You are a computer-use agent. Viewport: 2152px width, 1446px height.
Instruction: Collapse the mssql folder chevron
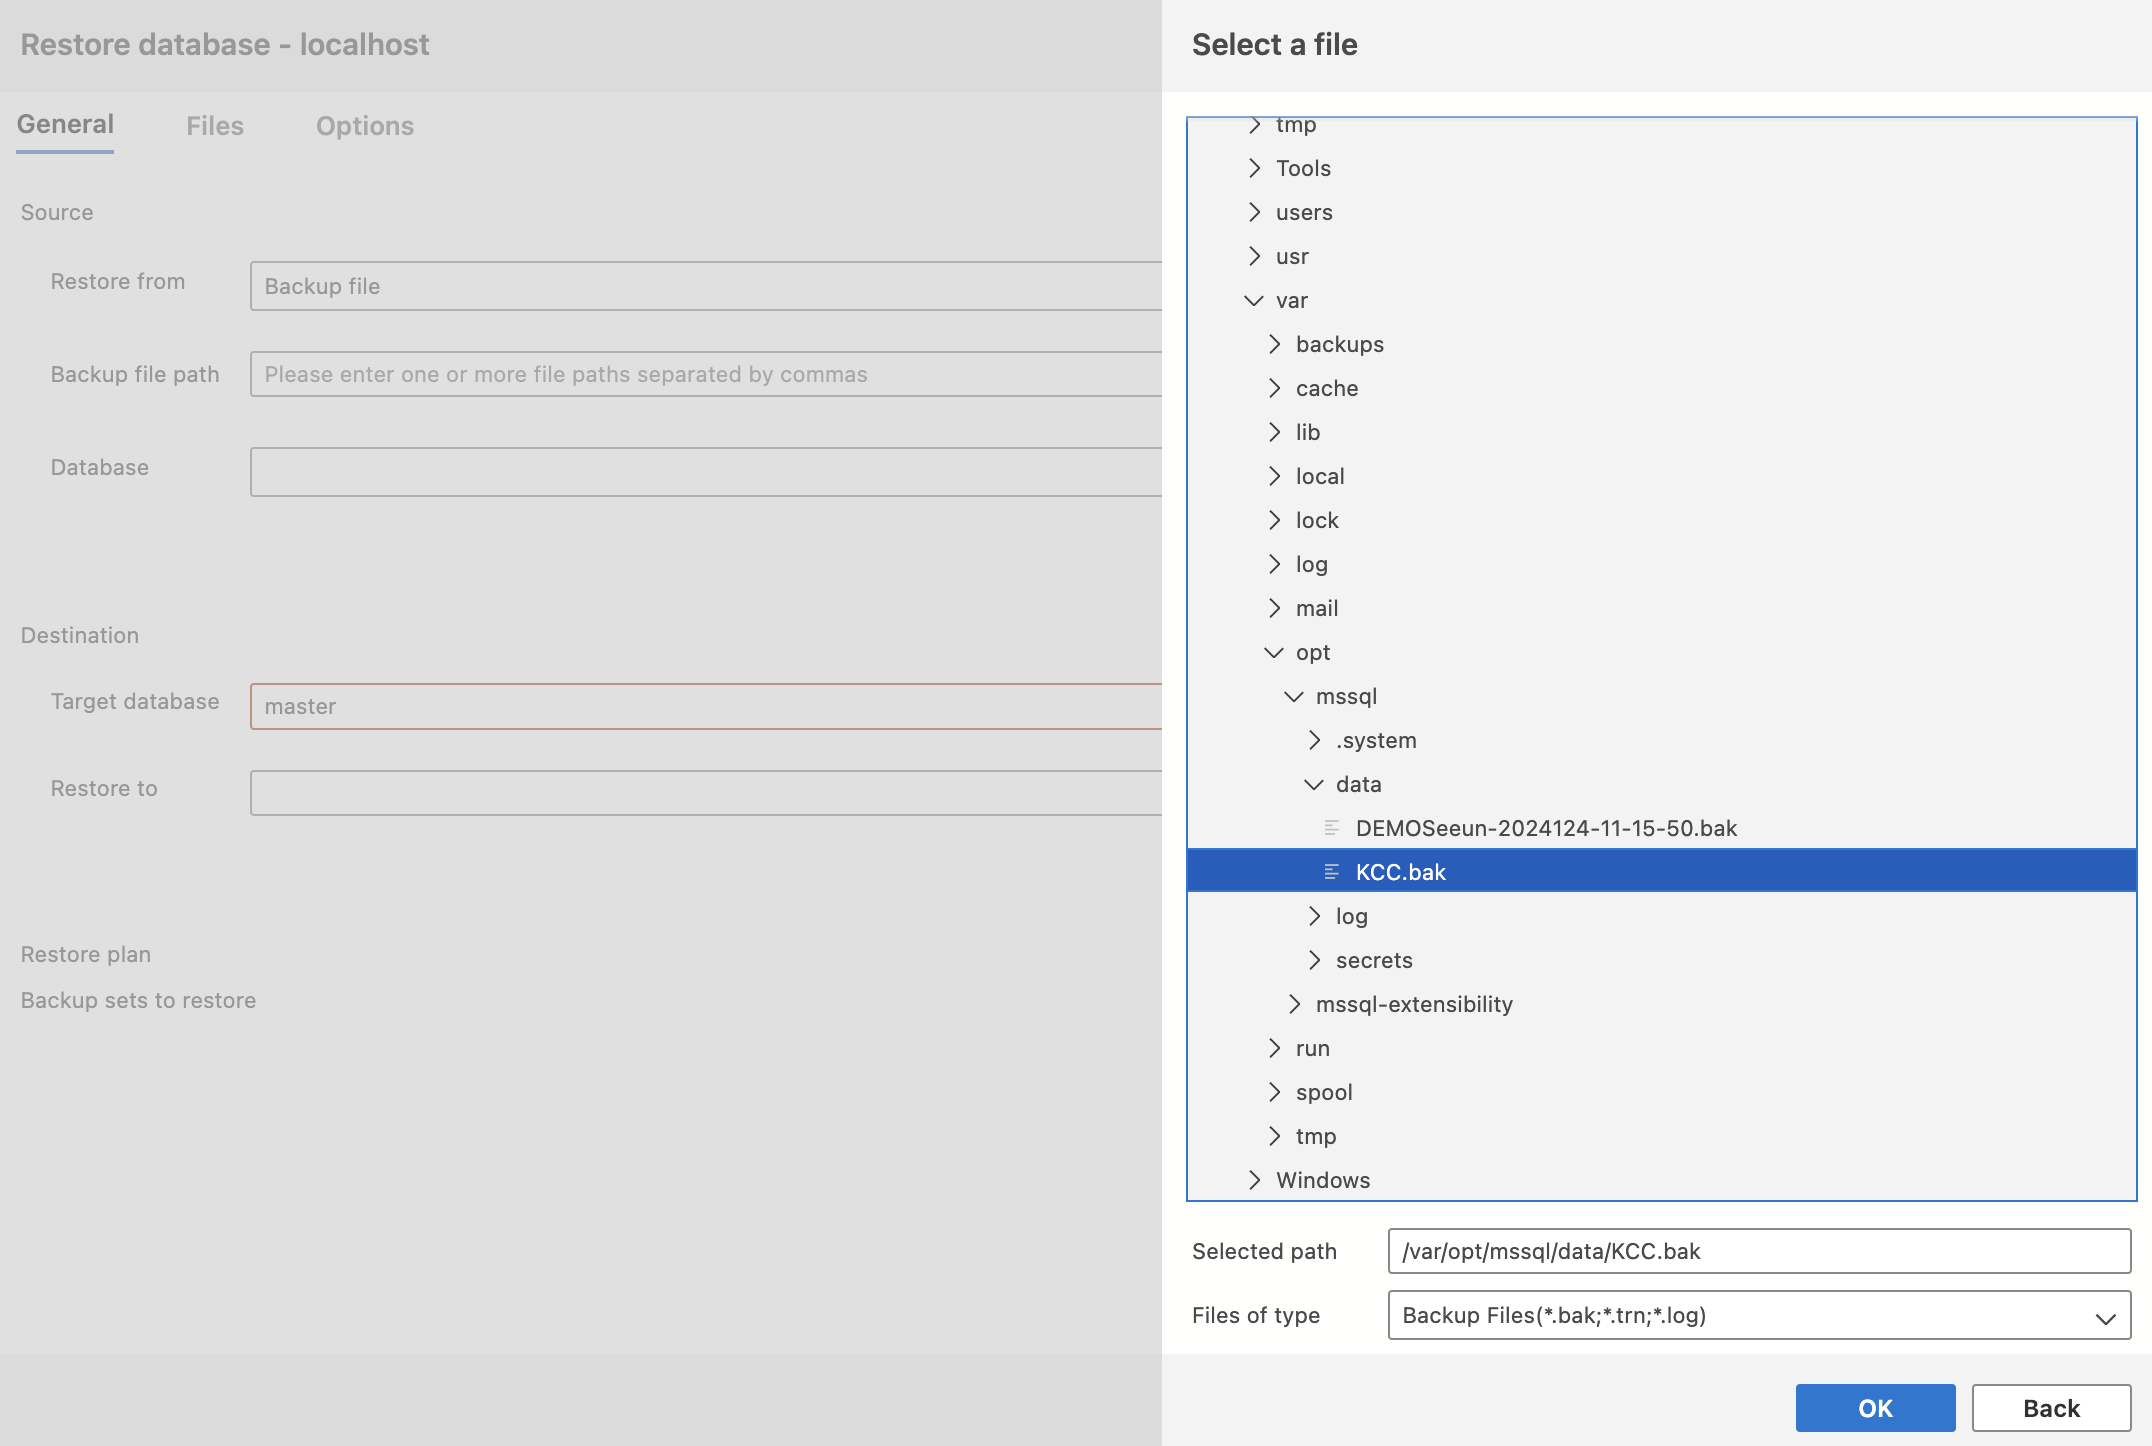click(1293, 696)
